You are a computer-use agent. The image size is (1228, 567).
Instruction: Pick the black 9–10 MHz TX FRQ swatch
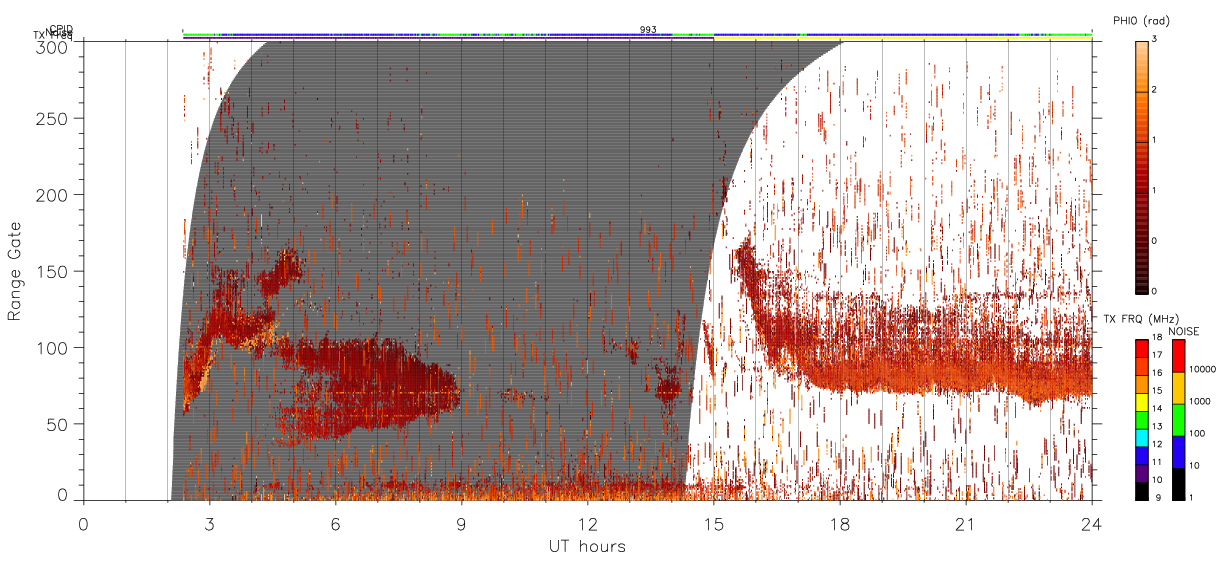tap(1142, 491)
